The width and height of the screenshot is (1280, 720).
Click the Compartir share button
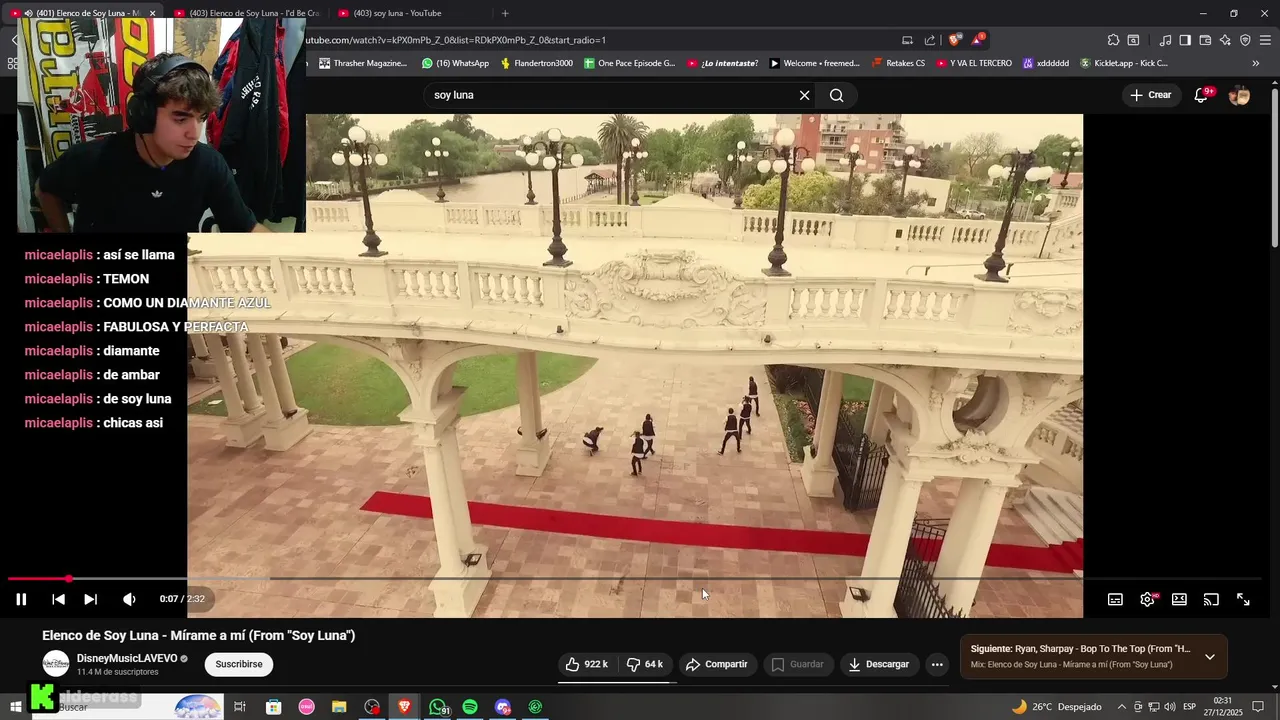(716, 664)
